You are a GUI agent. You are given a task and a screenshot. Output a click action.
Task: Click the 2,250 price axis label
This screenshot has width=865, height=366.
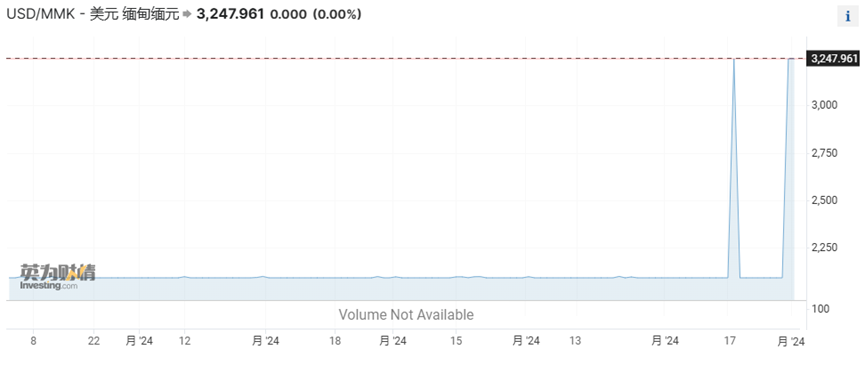pos(824,248)
